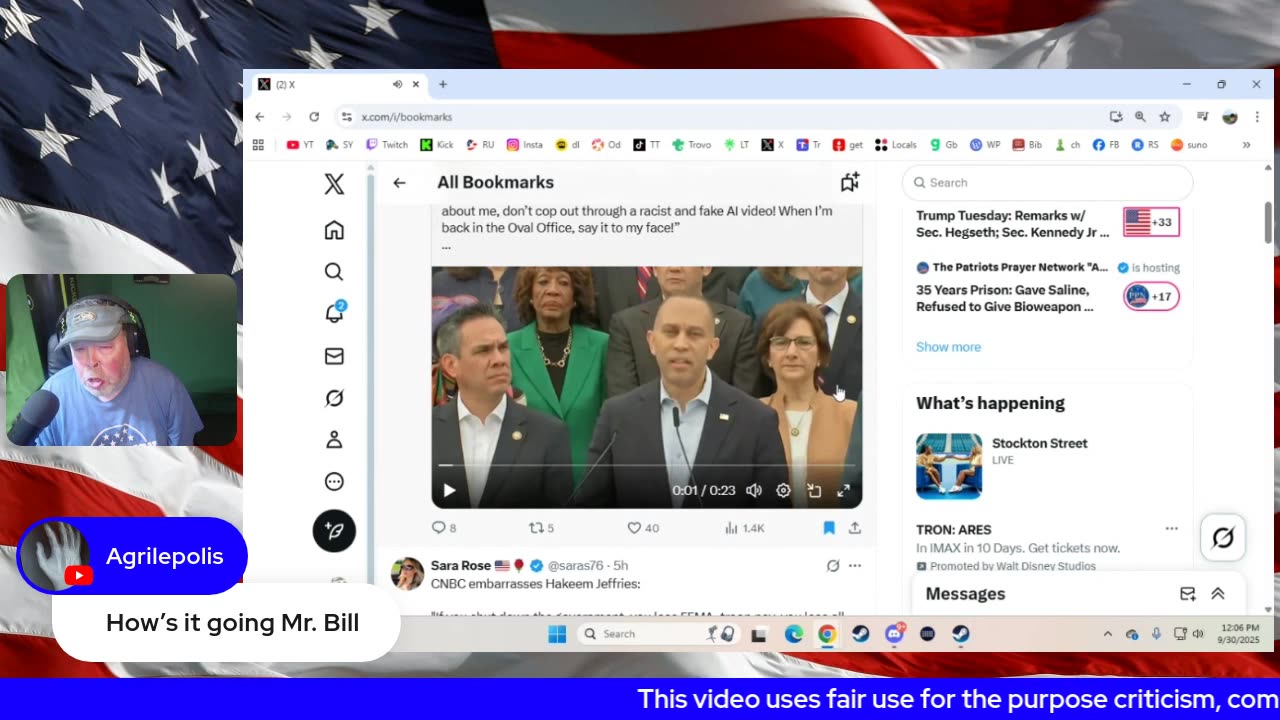Screen dimensions: 1280x720
Task: Open taskbar volume speaker control
Action: (1198, 634)
